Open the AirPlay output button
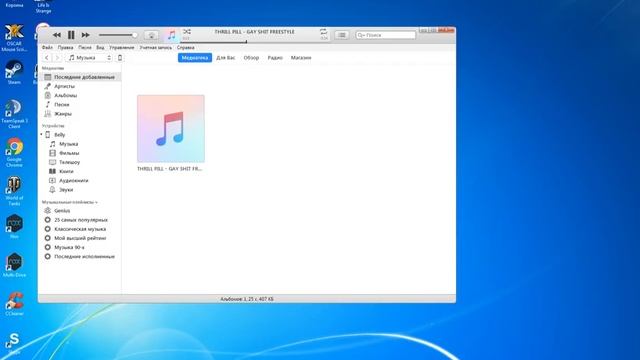640x360 pixels. coord(151,36)
